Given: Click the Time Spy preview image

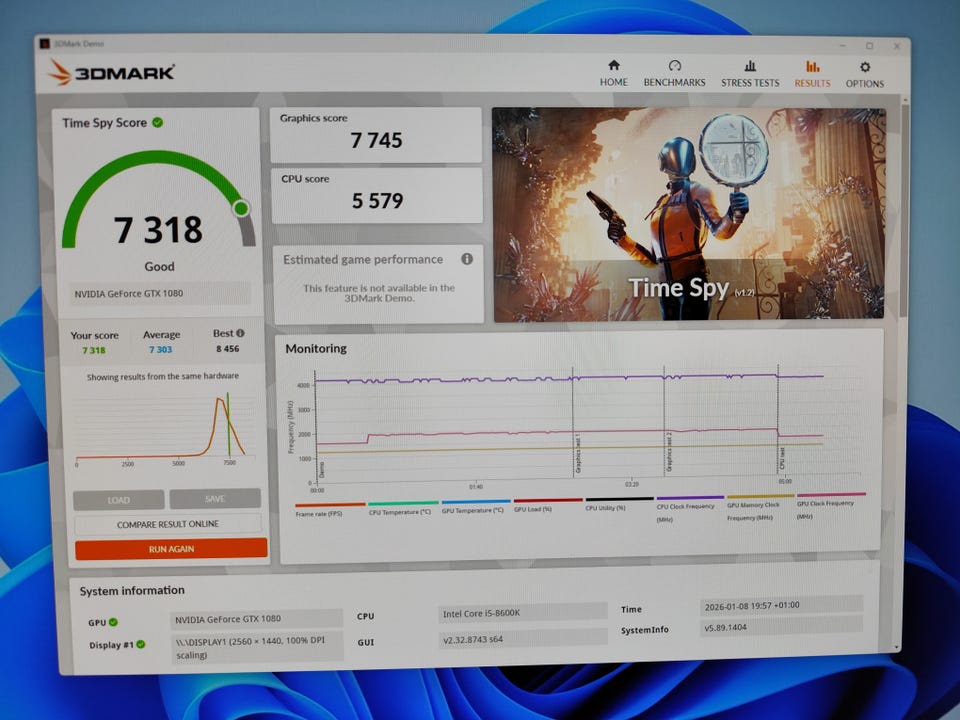Looking at the screenshot, I should pos(689,214).
